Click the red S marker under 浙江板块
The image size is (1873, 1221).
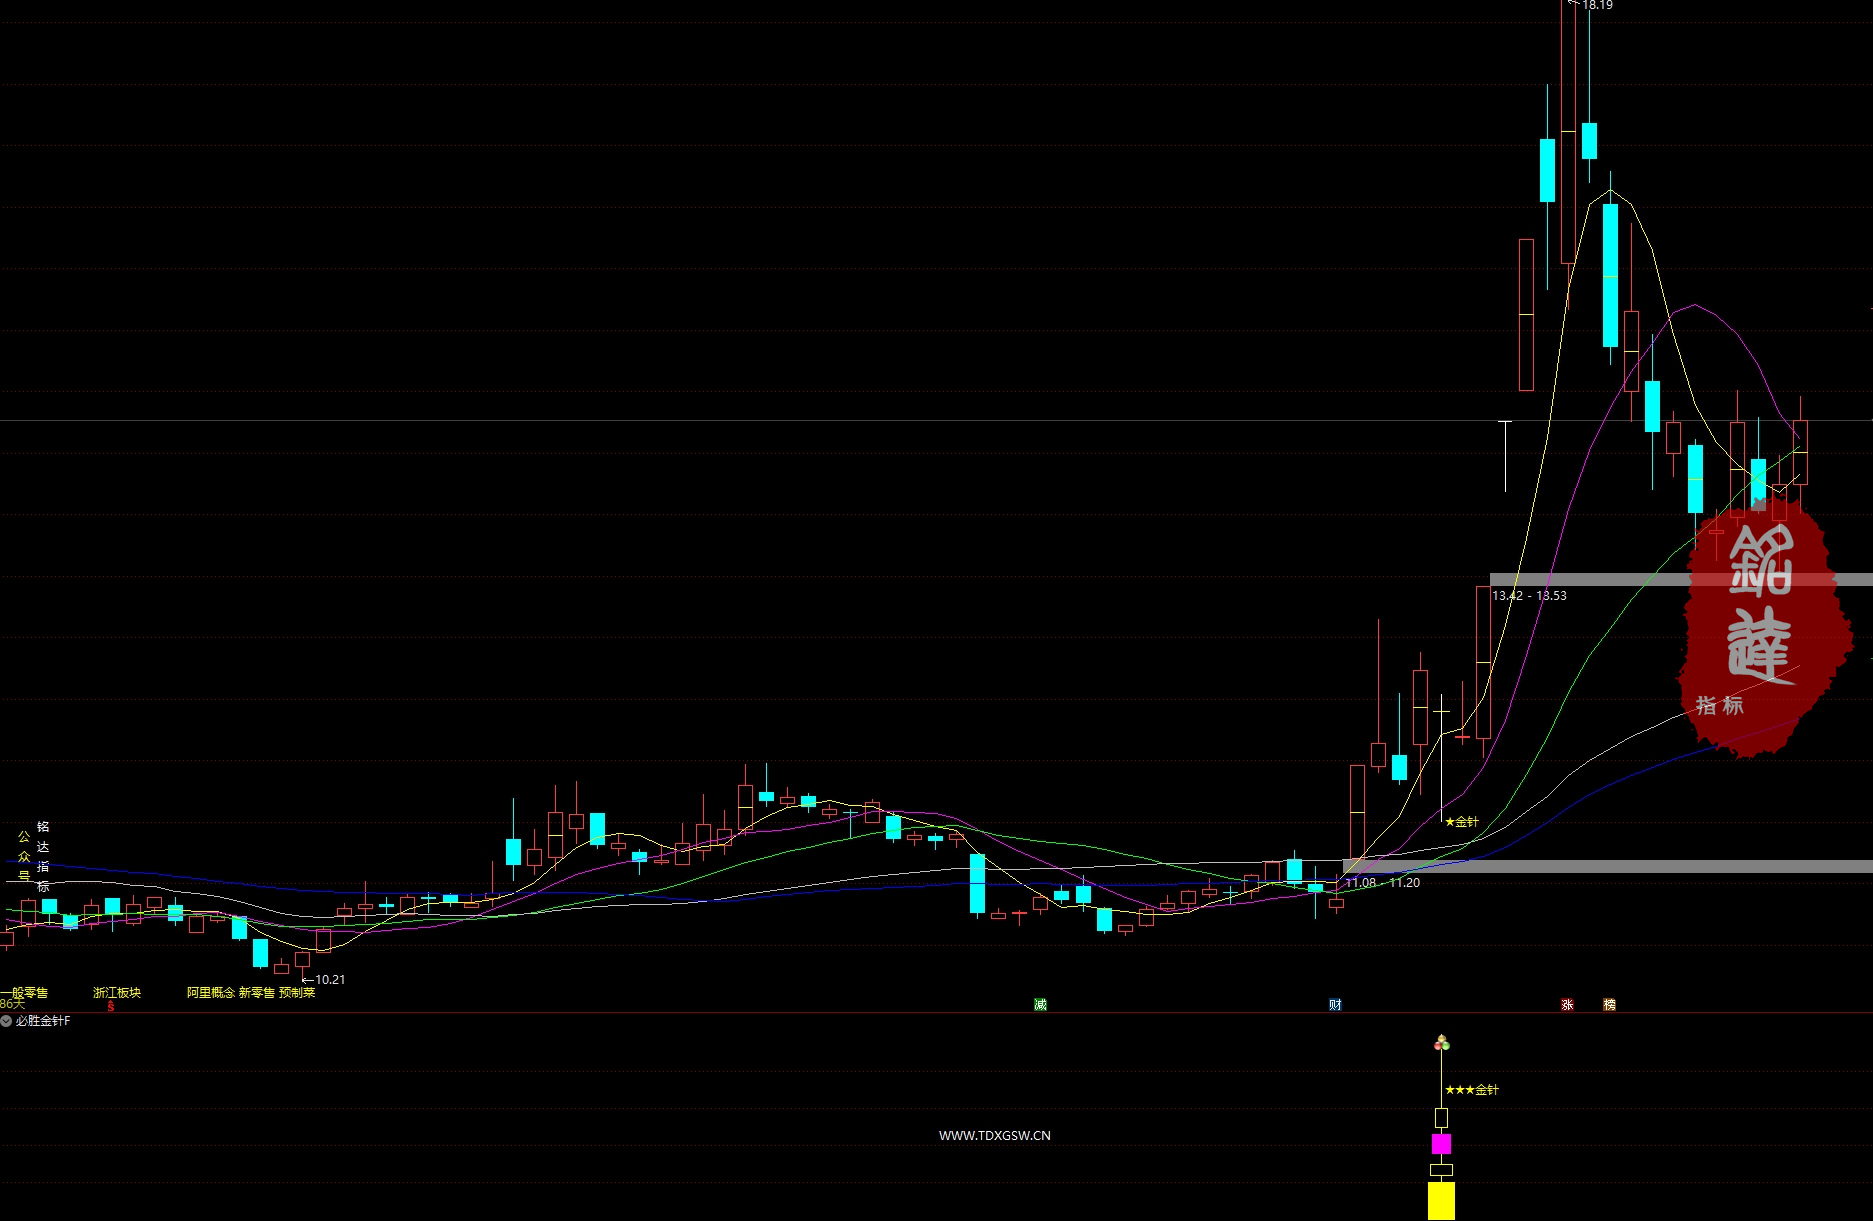(110, 1006)
